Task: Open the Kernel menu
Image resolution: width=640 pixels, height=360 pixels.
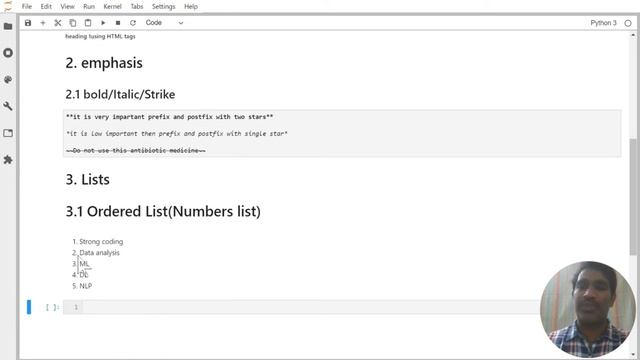Action: pos(113,7)
